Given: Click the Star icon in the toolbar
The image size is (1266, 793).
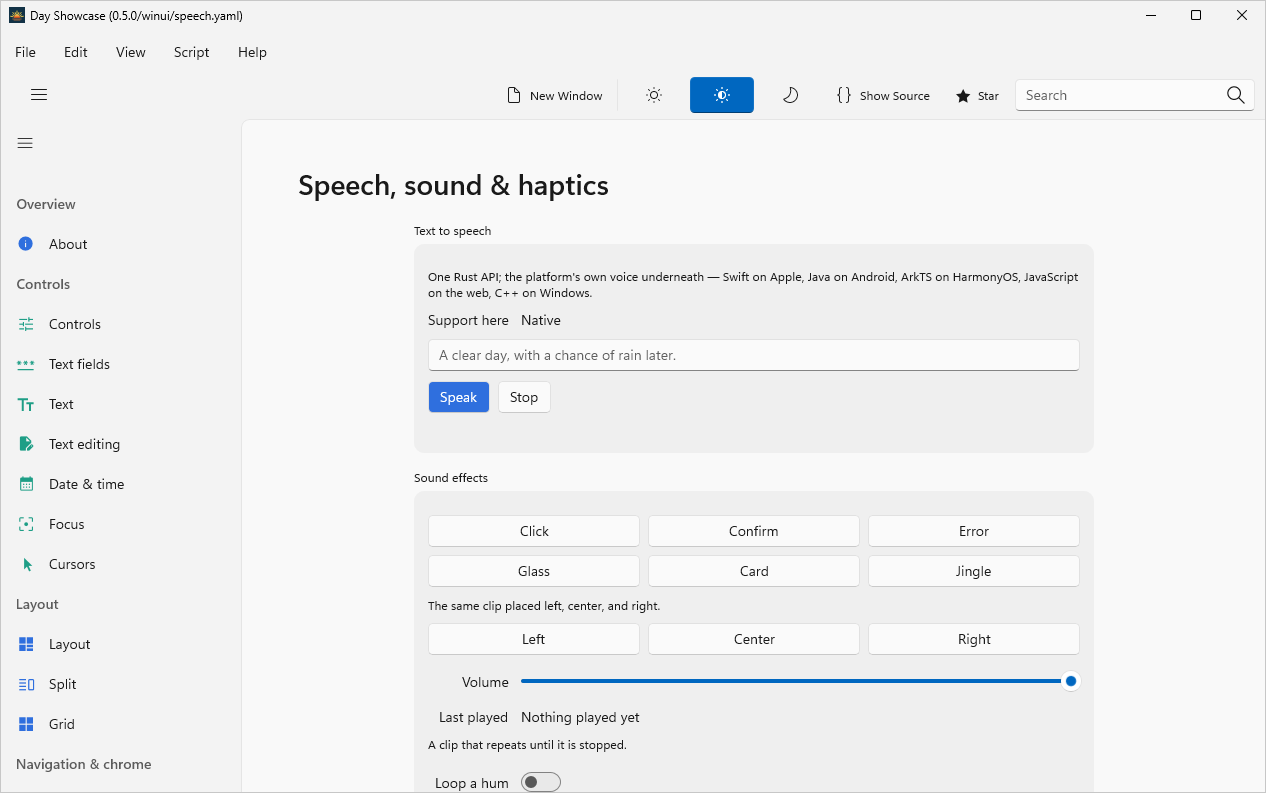Looking at the screenshot, I should tap(963, 96).
